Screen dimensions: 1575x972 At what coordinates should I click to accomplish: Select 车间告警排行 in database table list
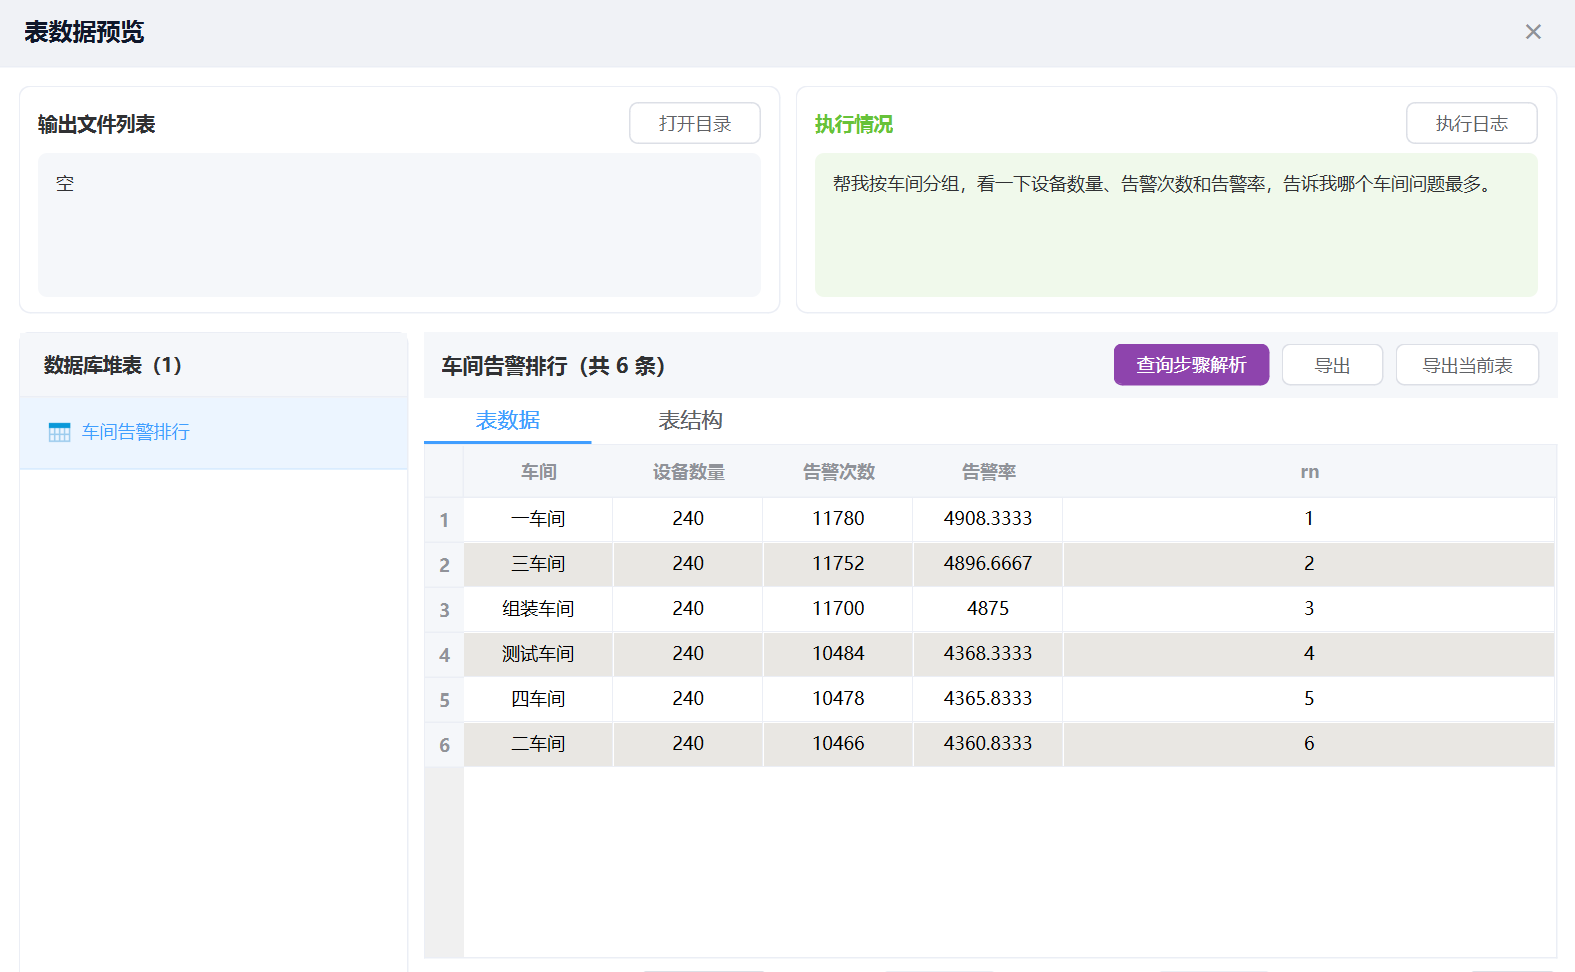point(136,432)
